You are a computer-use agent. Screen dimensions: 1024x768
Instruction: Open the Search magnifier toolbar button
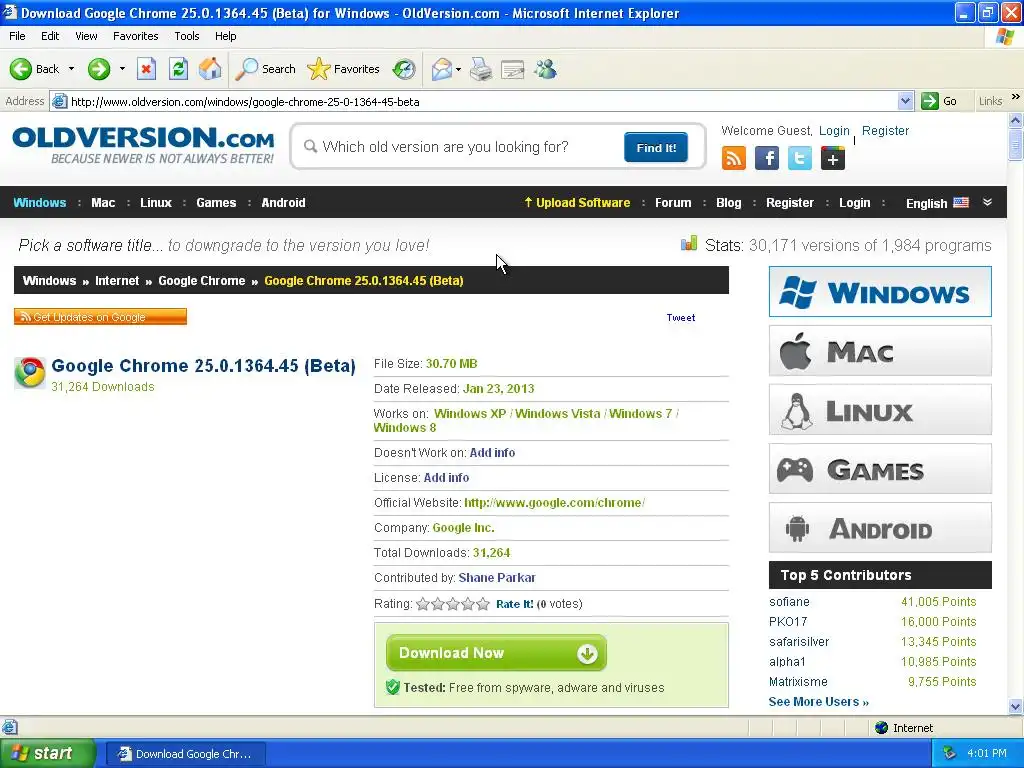tap(265, 69)
